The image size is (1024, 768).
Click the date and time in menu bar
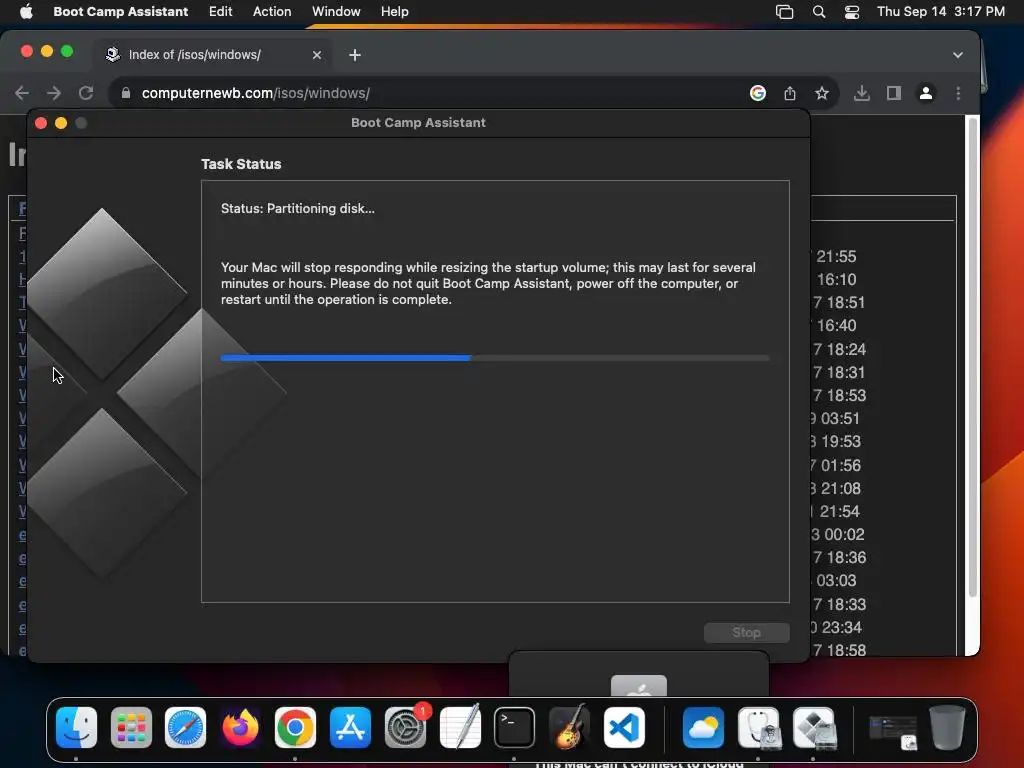[940, 11]
